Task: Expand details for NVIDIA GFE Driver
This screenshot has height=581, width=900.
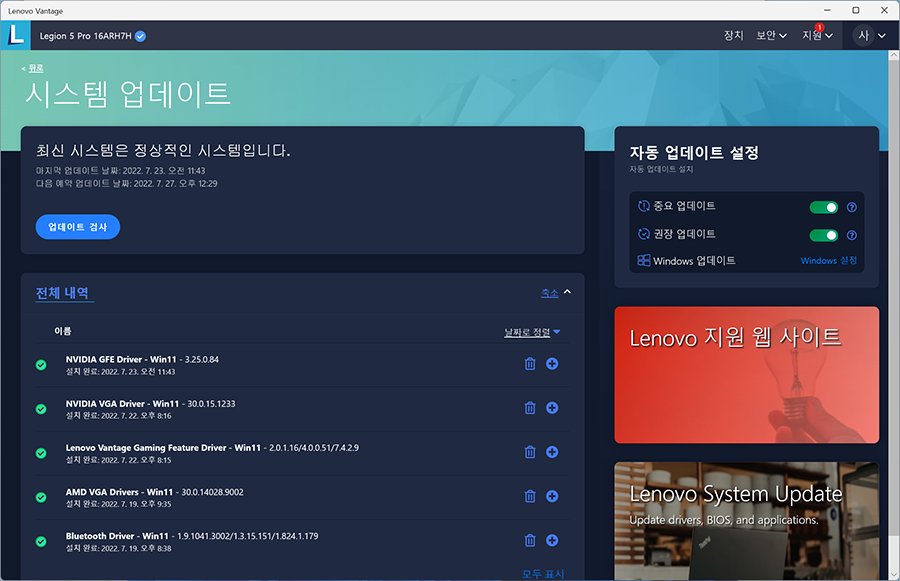Action: click(552, 364)
